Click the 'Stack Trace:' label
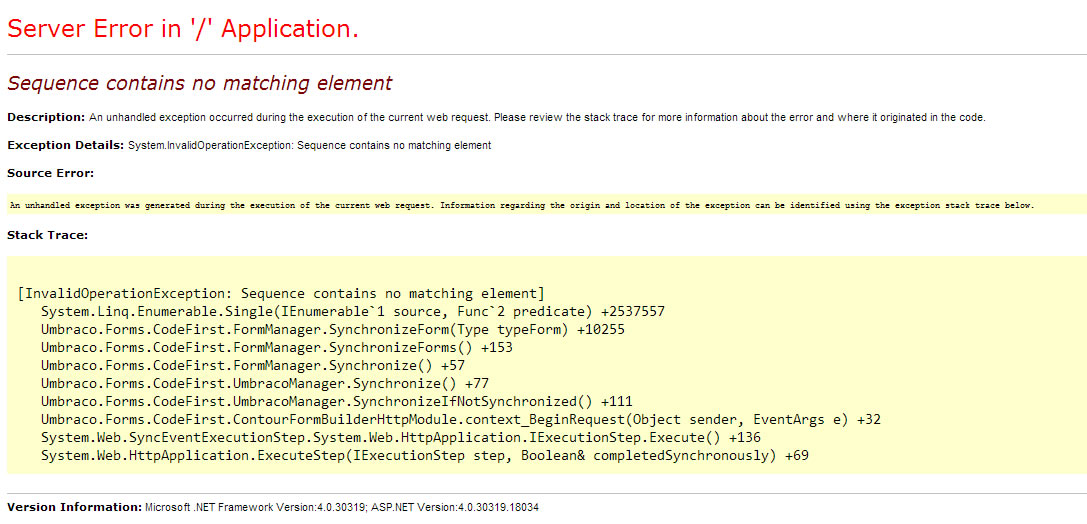Viewport: 1087px width, 524px height. pyautogui.click(x=48, y=235)
